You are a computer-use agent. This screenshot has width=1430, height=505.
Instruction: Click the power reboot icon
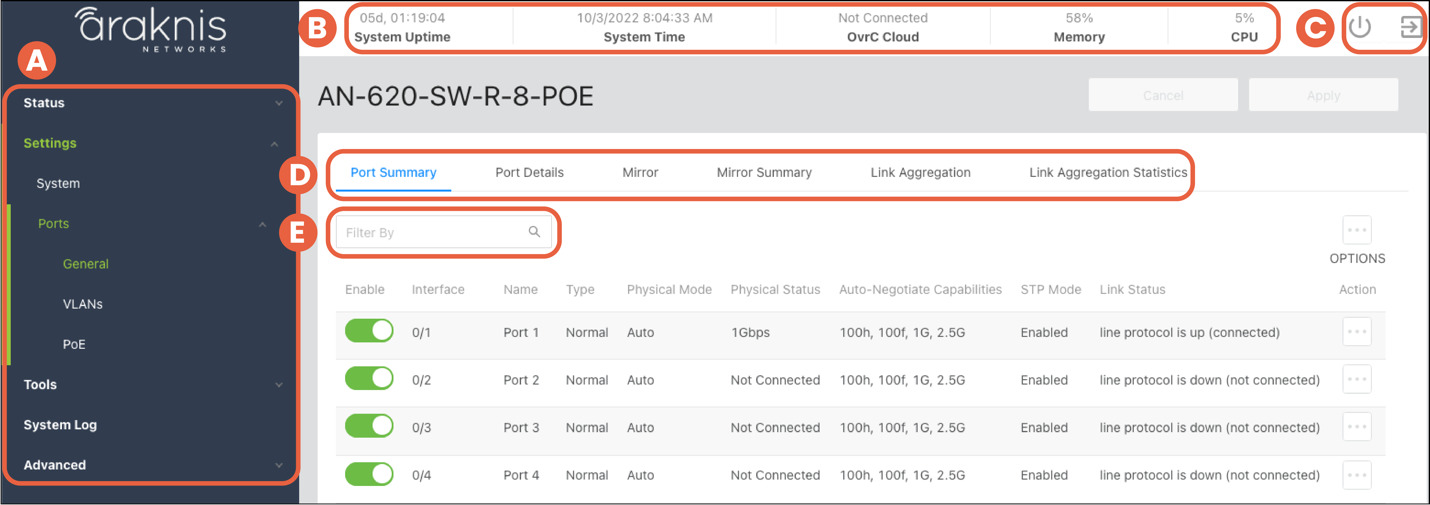(1359, 27)
